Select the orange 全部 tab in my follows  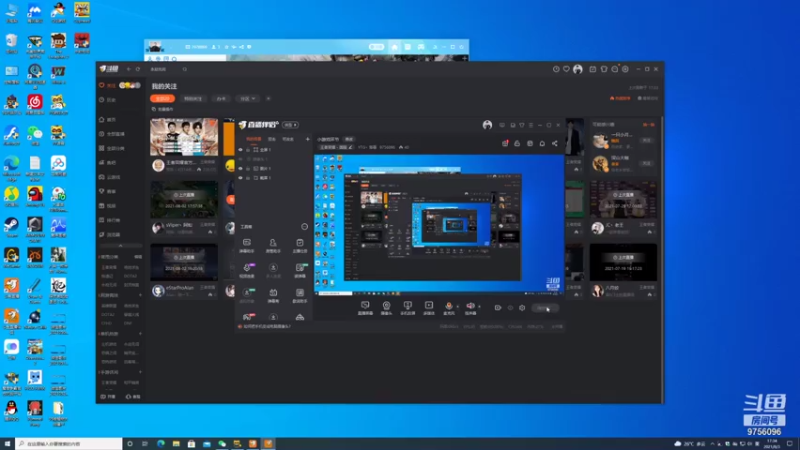coord(163,98)
